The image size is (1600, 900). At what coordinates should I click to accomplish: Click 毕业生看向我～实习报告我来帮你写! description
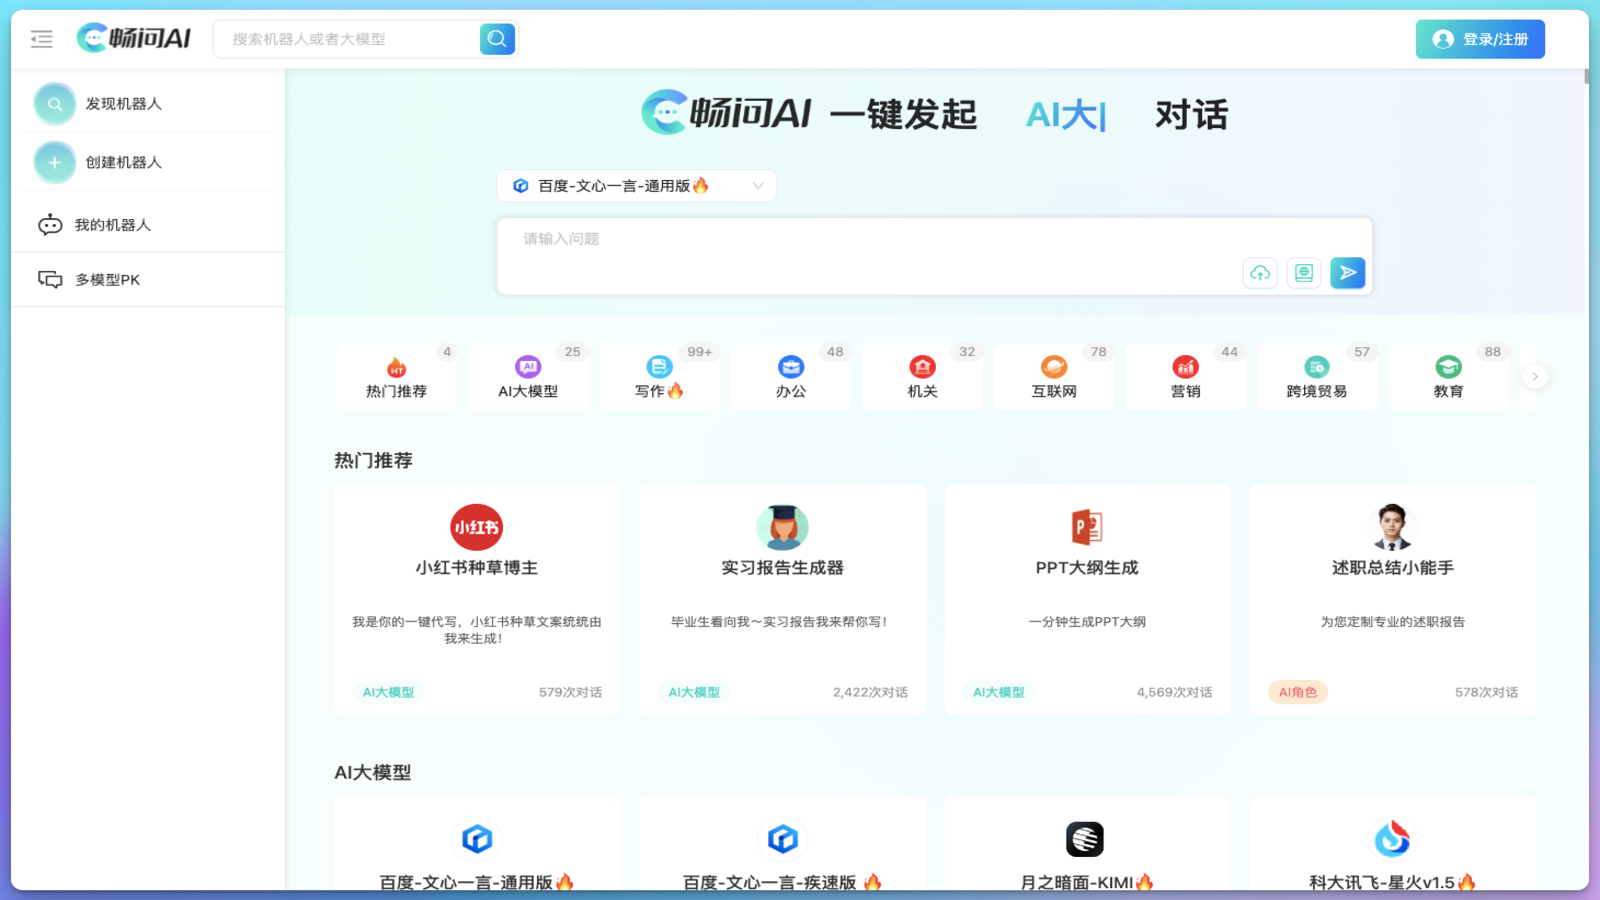pos(779,622)
